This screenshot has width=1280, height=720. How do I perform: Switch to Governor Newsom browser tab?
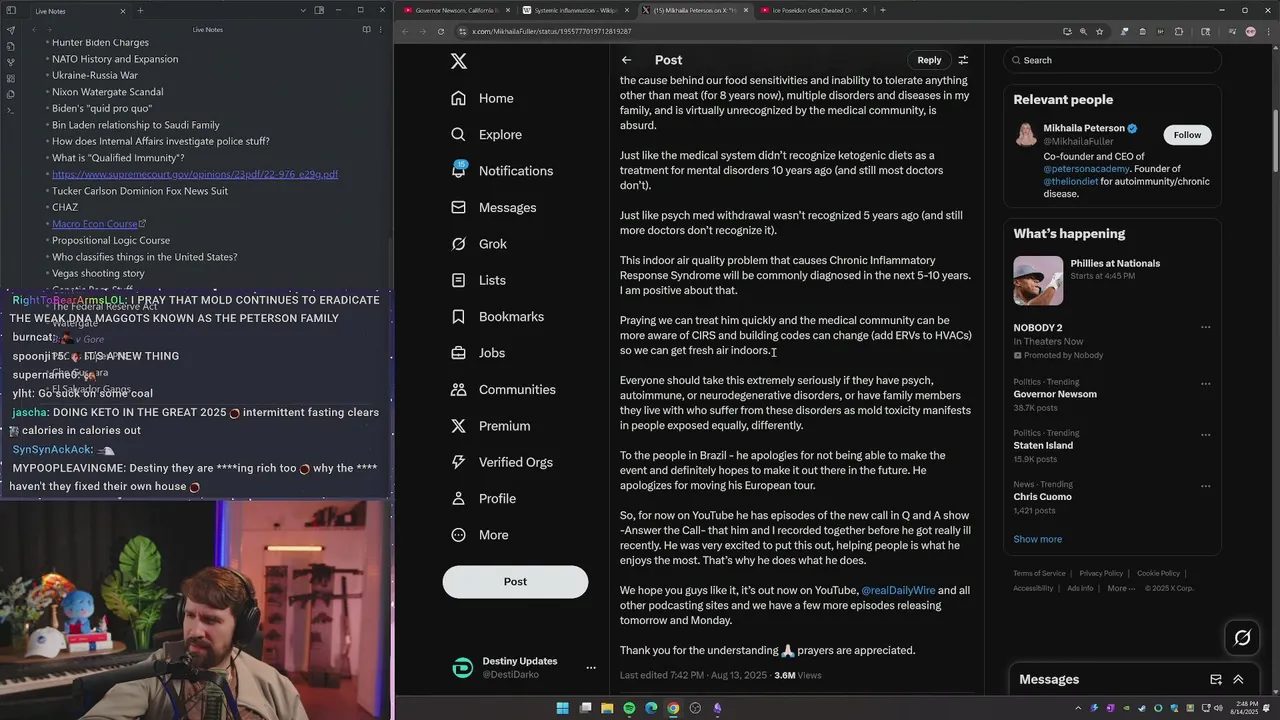455,10
